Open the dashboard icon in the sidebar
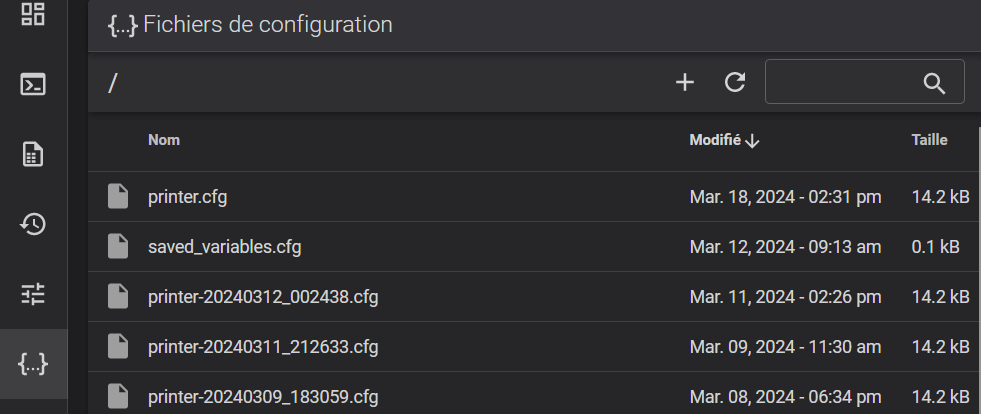Screen dimensions: 981x414 tap(33, 14)
